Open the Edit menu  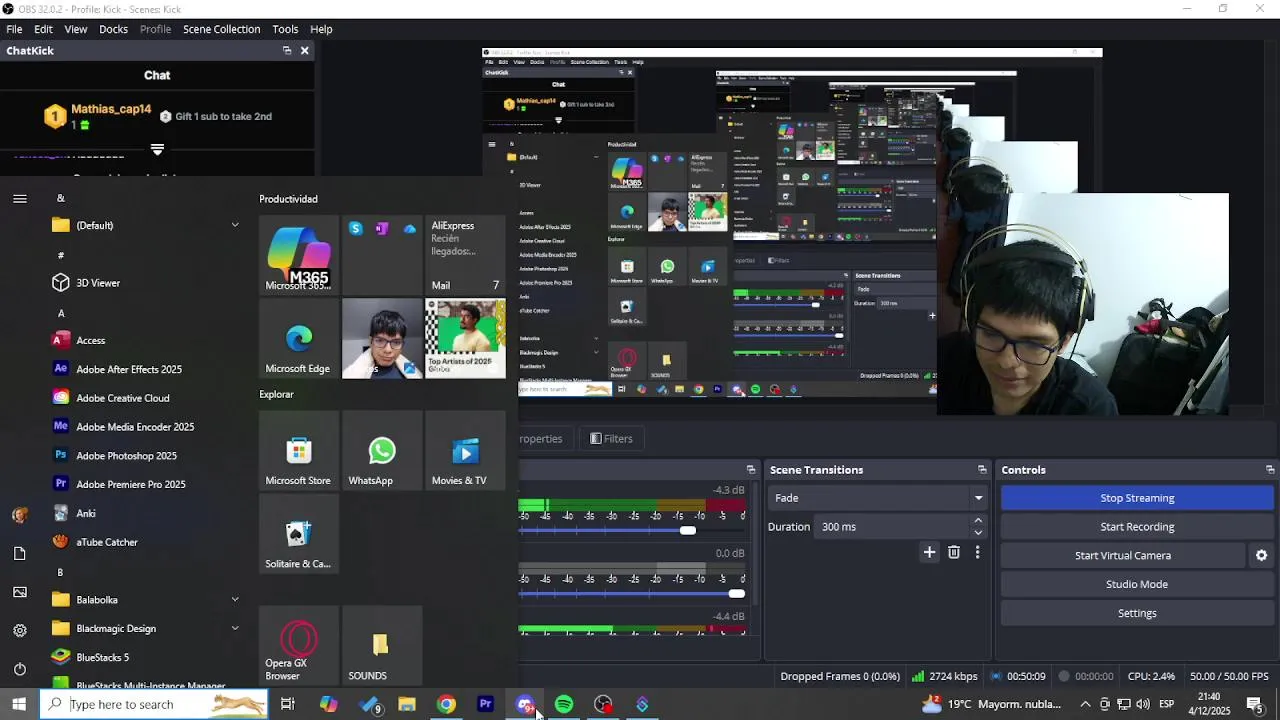[43, 29]
